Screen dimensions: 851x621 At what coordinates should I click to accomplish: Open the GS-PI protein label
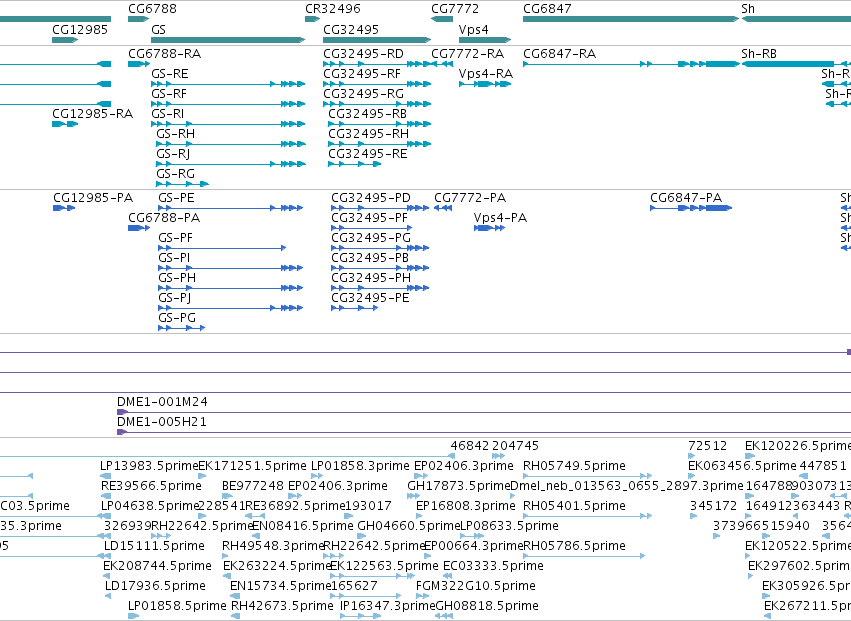tap(174, 258)
